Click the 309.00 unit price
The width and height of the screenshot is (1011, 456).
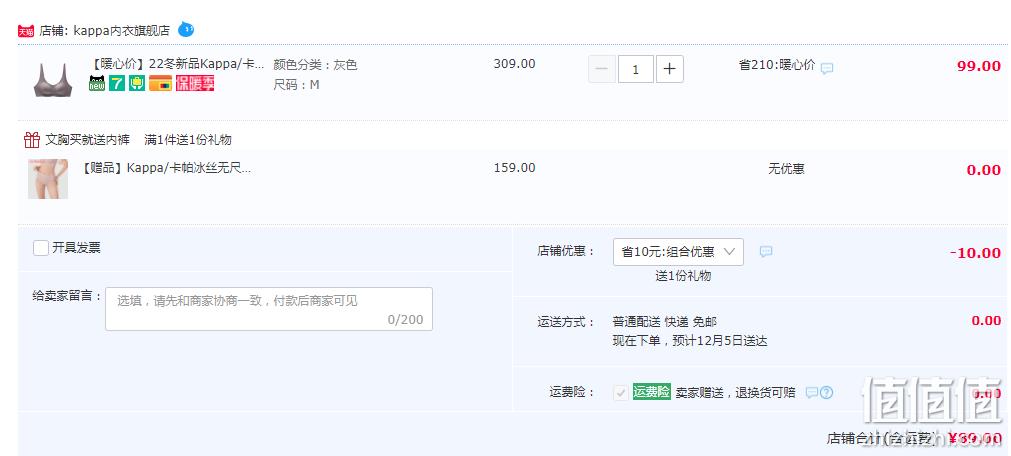tap(515, 64)
